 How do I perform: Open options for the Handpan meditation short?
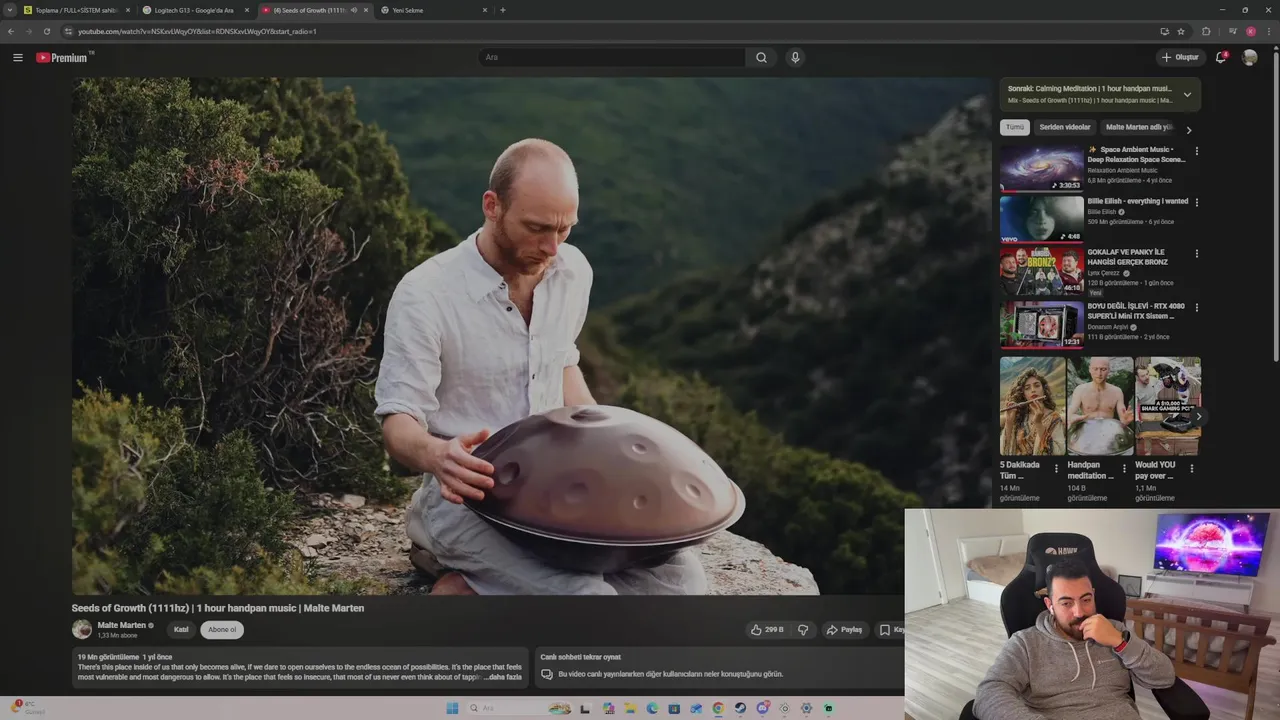(x=1123, y=468)
